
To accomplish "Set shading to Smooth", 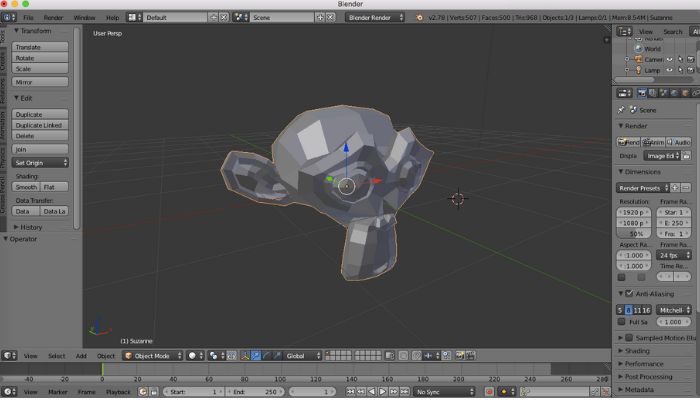I will tap(26, 187).
